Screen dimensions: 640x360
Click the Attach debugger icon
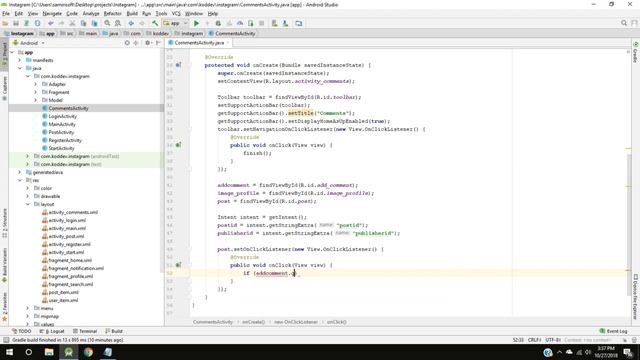(x=251, y=23)
